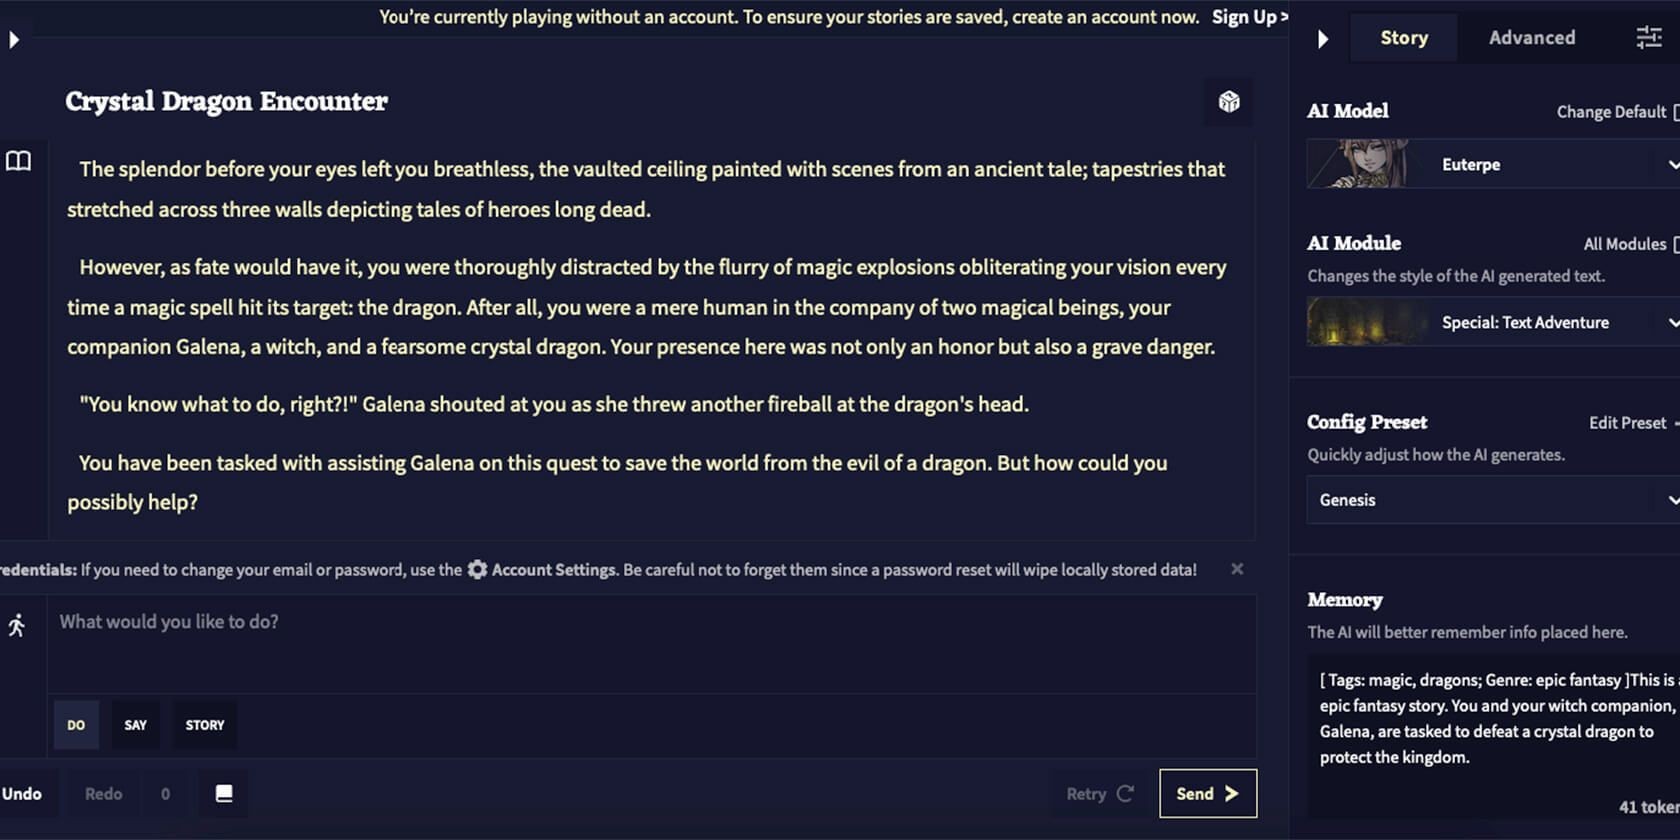Open the lorebook book icon beside story
This screenshot has height=840, width=1680.
pyautogui.click(x=19, y=161)
